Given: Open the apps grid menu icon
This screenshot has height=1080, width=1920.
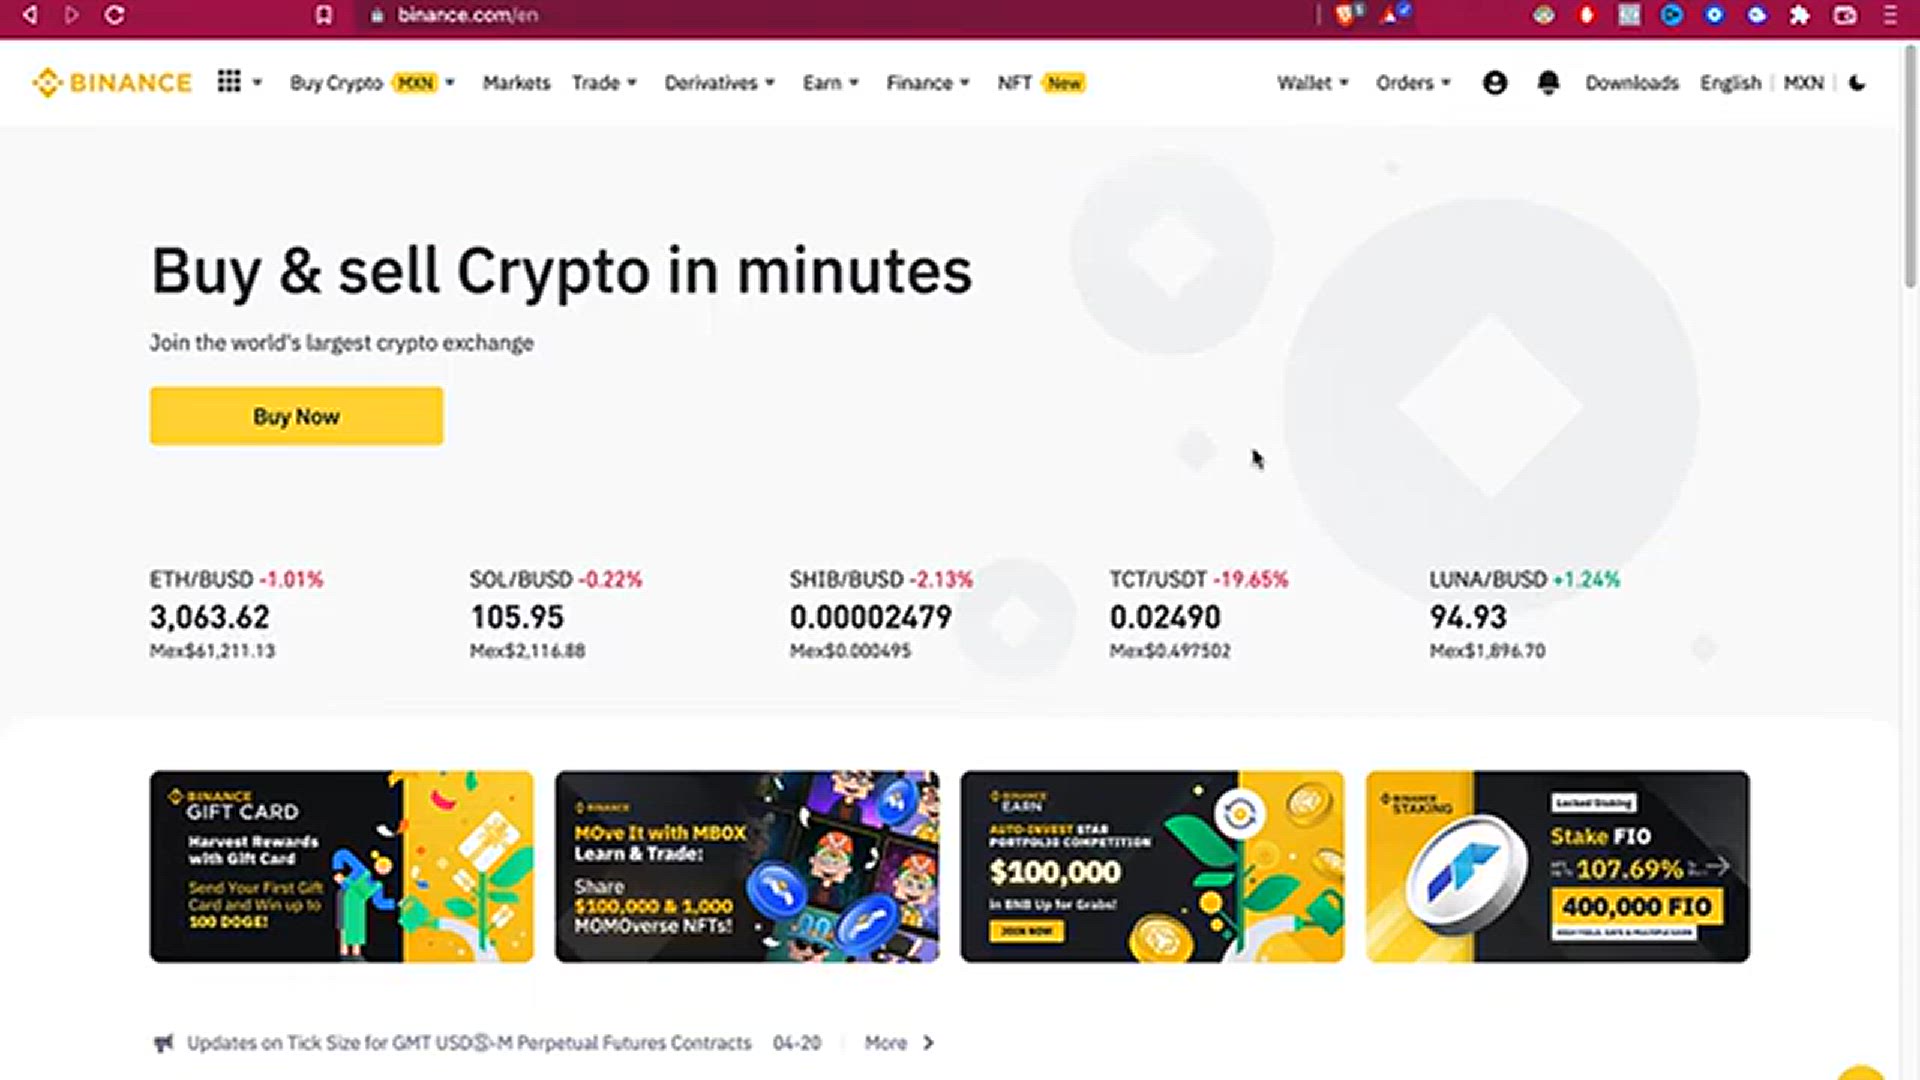Looking at the screenshot, I should coord(229,82).
